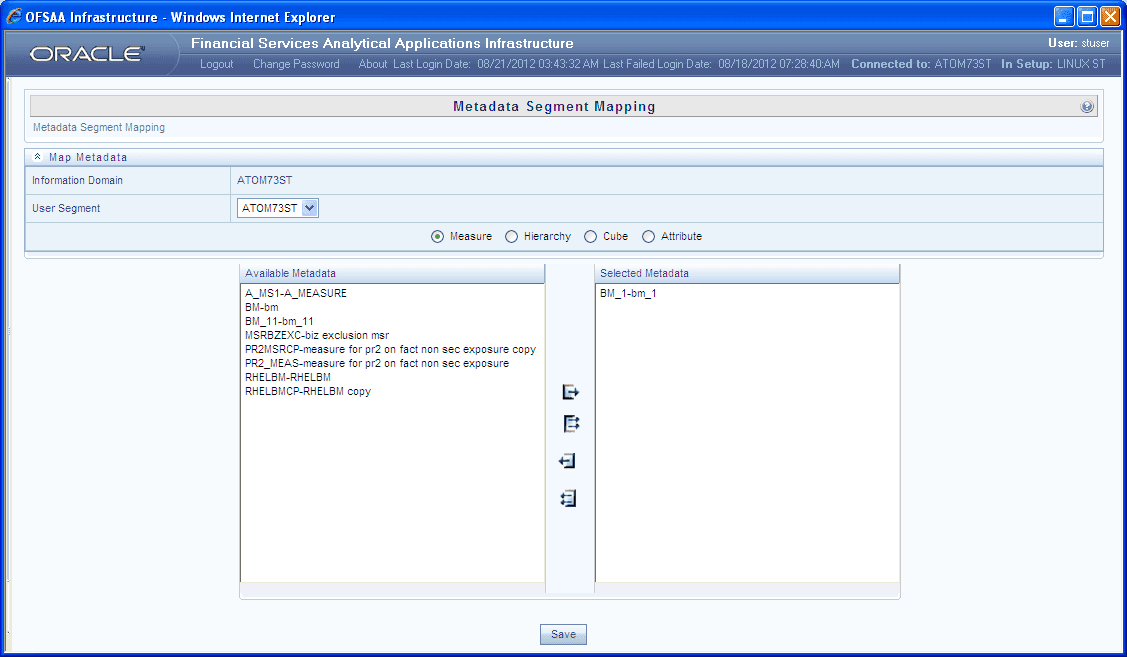Open the help icon in the title bar
The width and height of the screenshot is (1127, 657).
tap(1087, 106)
